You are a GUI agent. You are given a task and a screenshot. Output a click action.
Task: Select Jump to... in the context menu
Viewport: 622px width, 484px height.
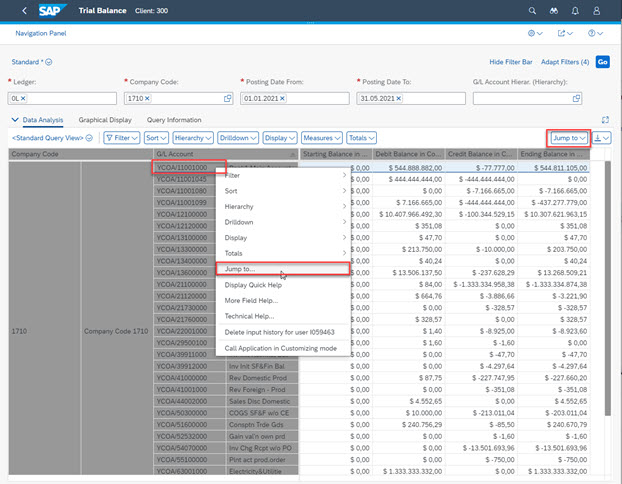point(283,269)
